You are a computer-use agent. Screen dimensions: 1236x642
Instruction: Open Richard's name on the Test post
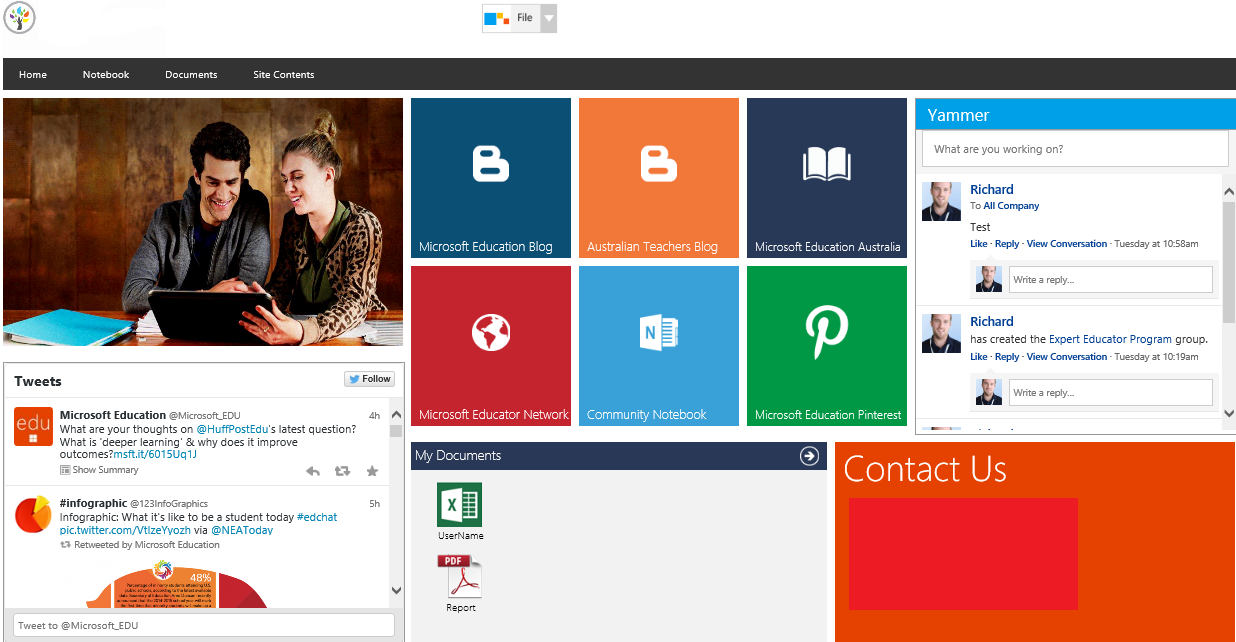(992, 190)
